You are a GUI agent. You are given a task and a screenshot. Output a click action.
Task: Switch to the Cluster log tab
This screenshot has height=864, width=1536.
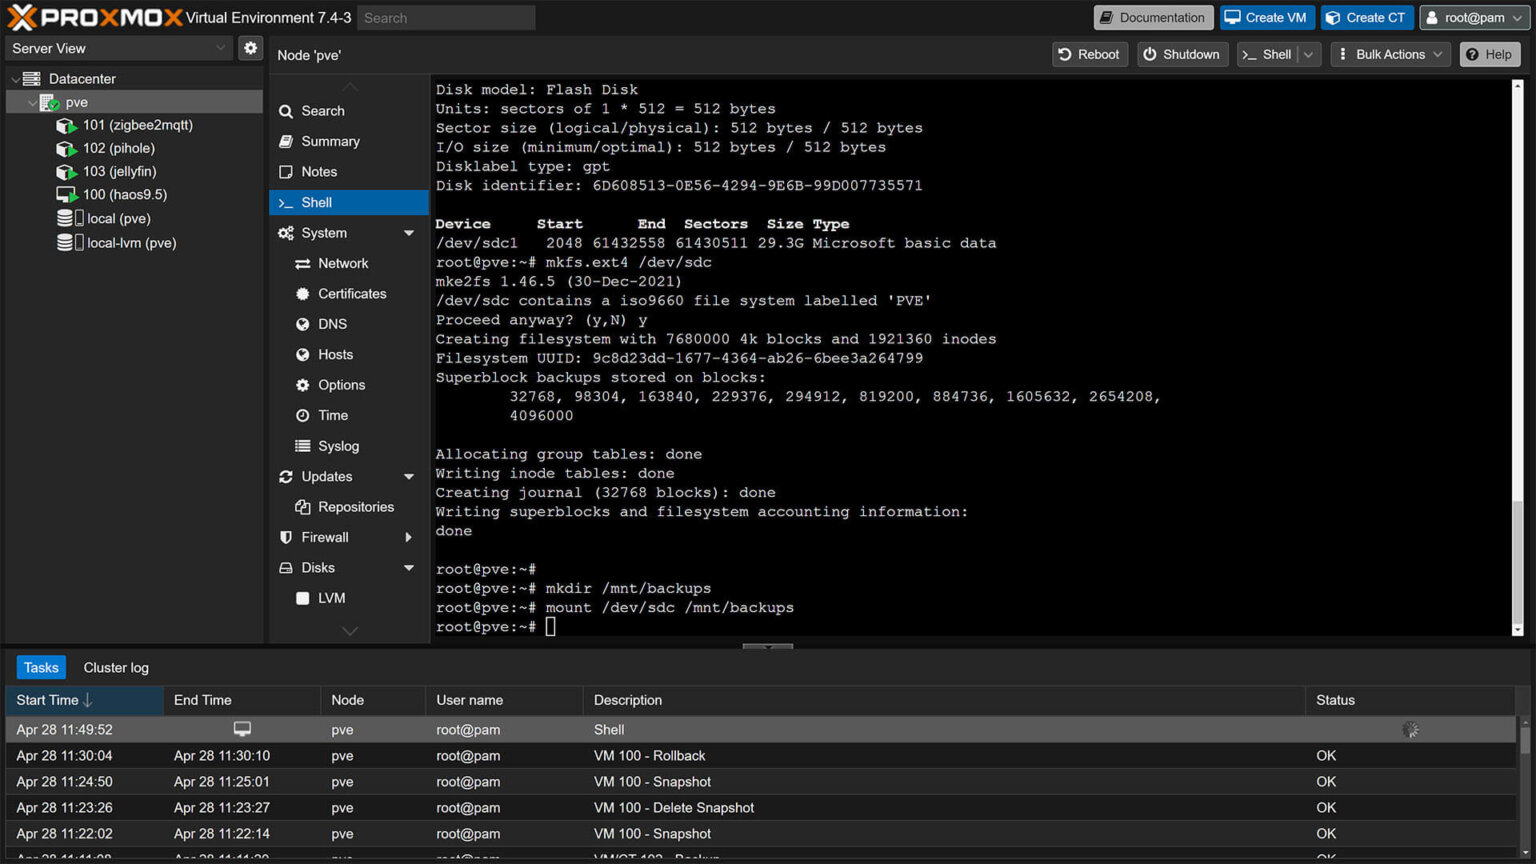tap(115, 667)
